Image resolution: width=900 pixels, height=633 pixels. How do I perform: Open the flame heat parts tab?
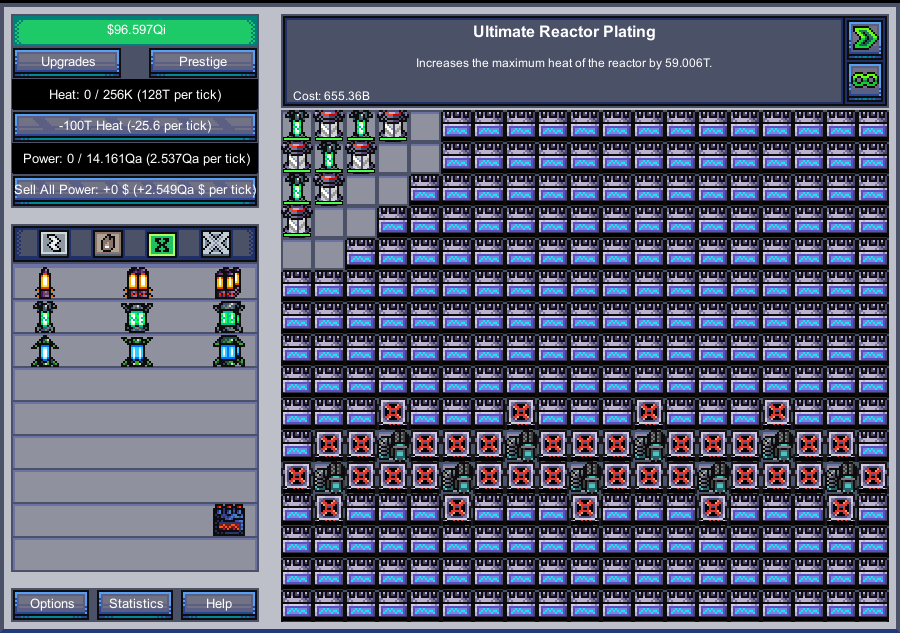[108, 243]
